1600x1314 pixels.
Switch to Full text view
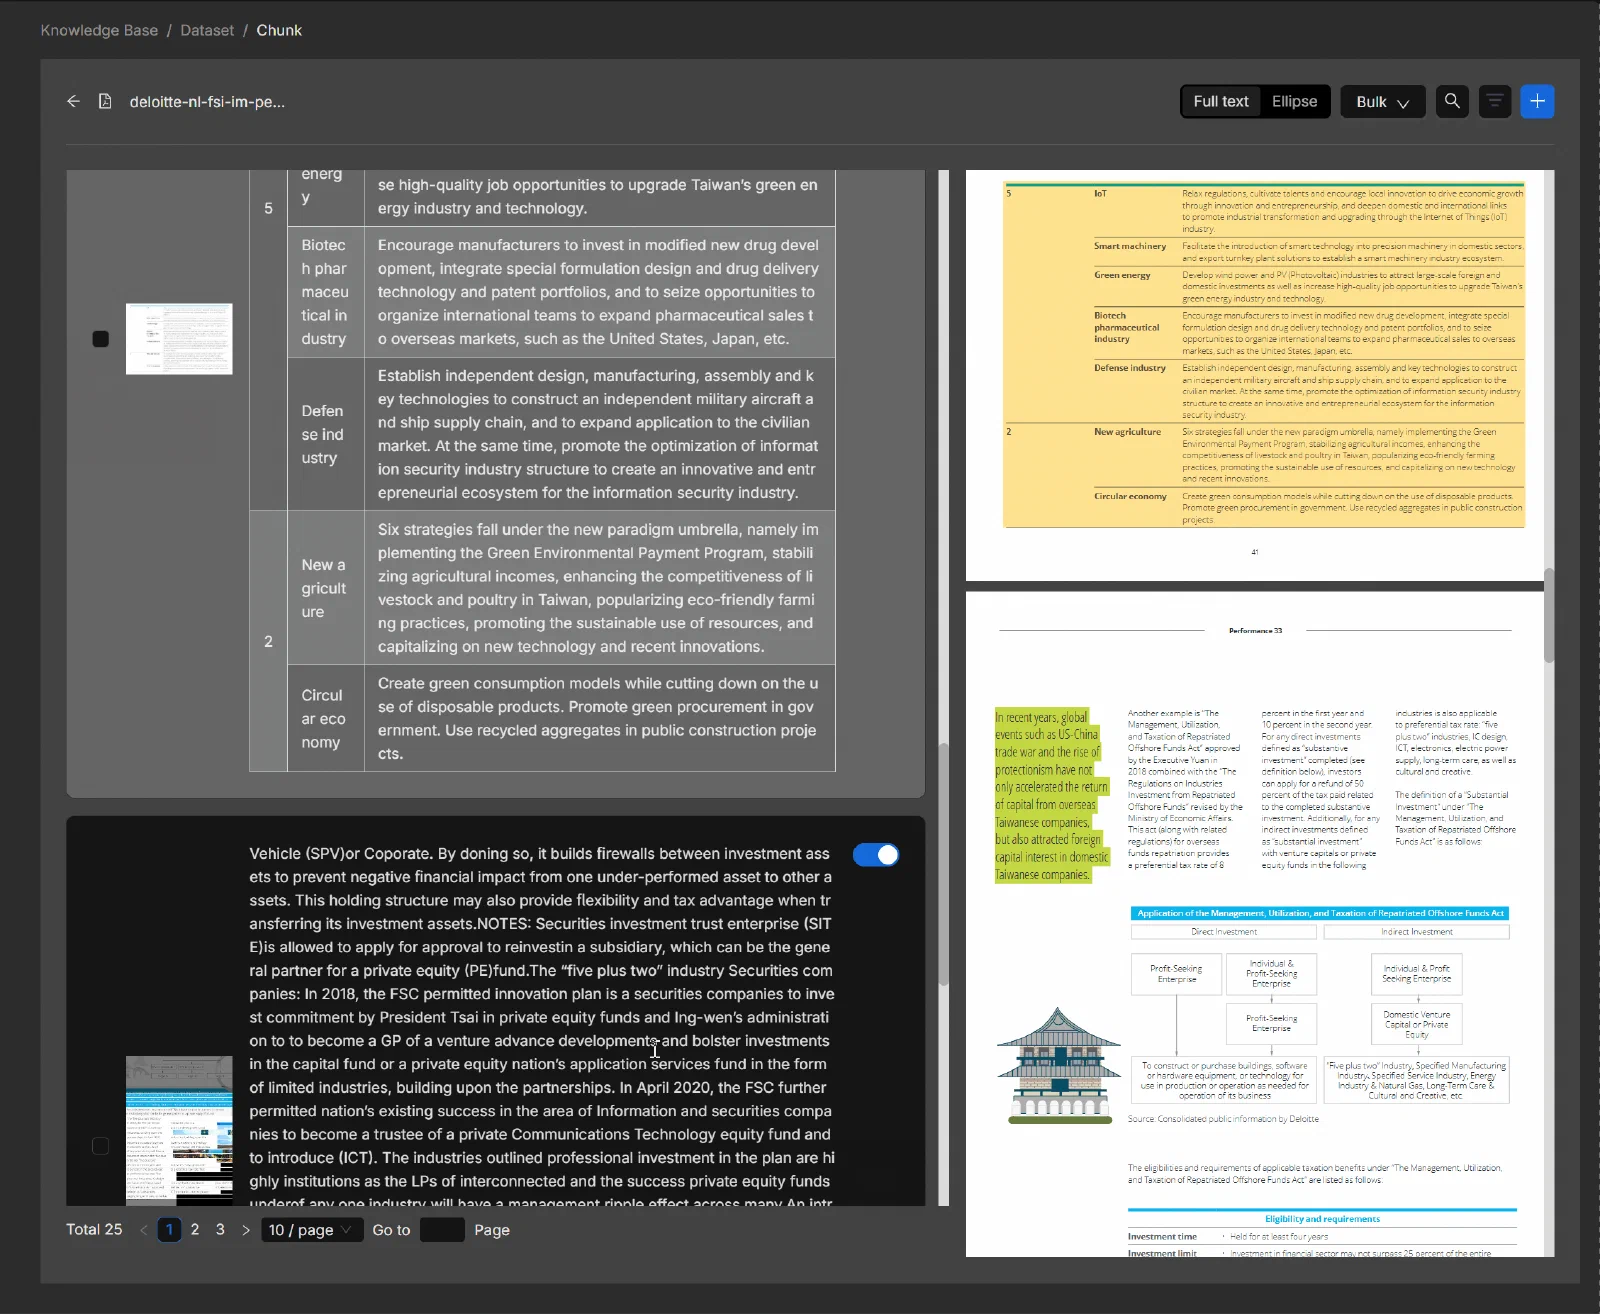pos(1221,101)
